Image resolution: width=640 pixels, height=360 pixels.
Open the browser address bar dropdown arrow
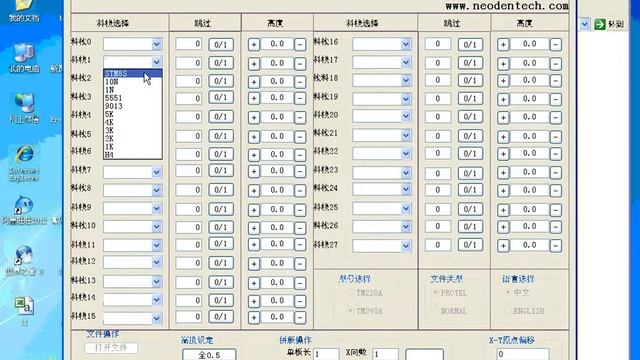tap(584, 24)
